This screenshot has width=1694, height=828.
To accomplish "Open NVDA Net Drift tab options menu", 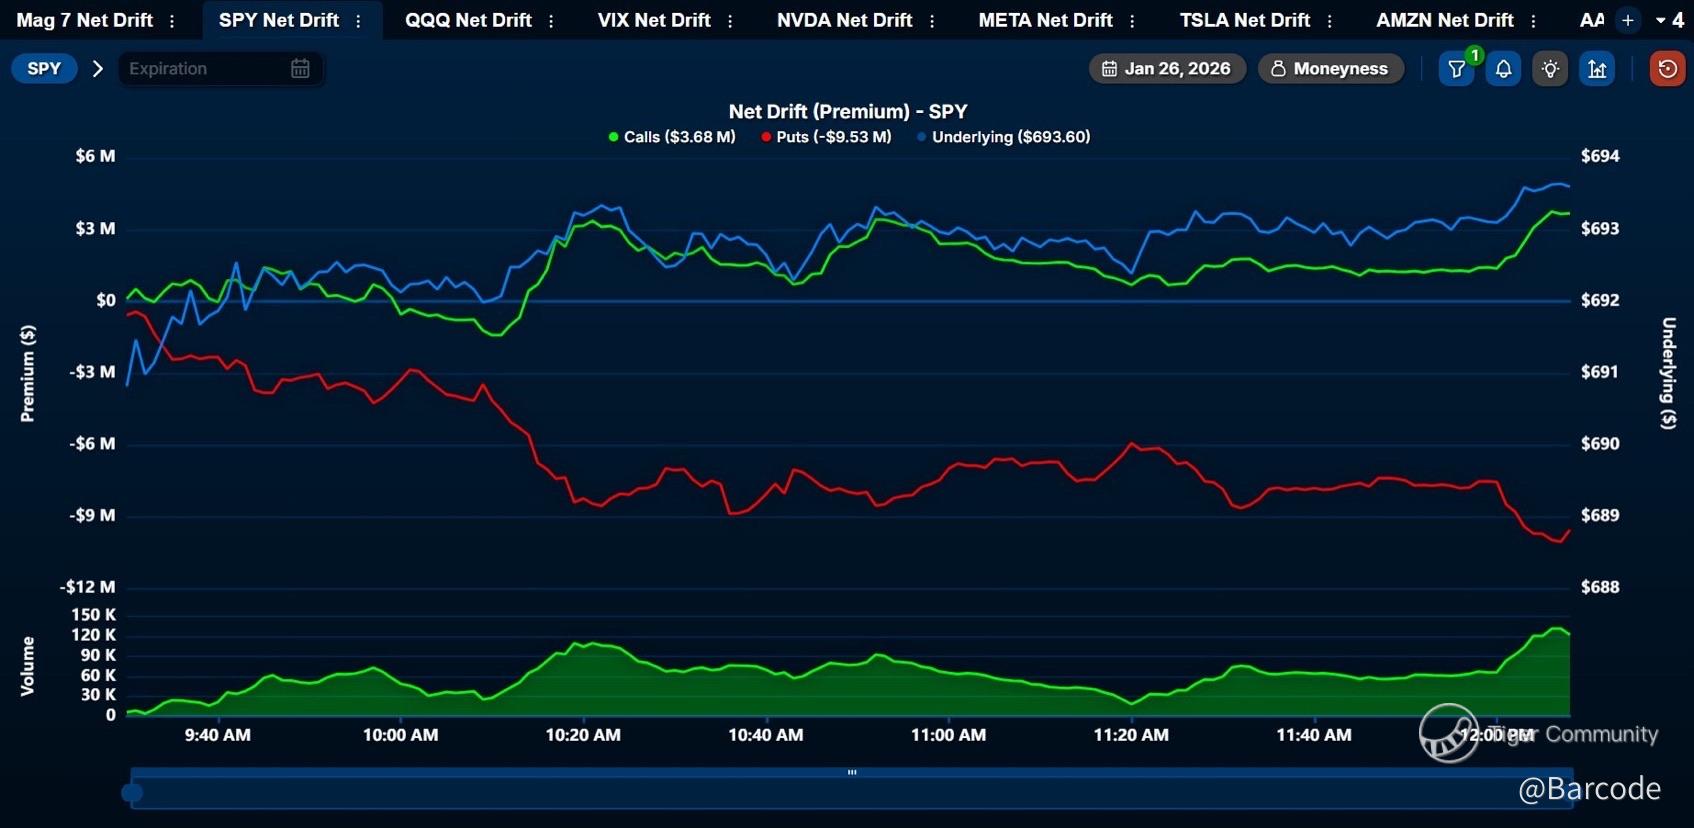I will (932, 21).
